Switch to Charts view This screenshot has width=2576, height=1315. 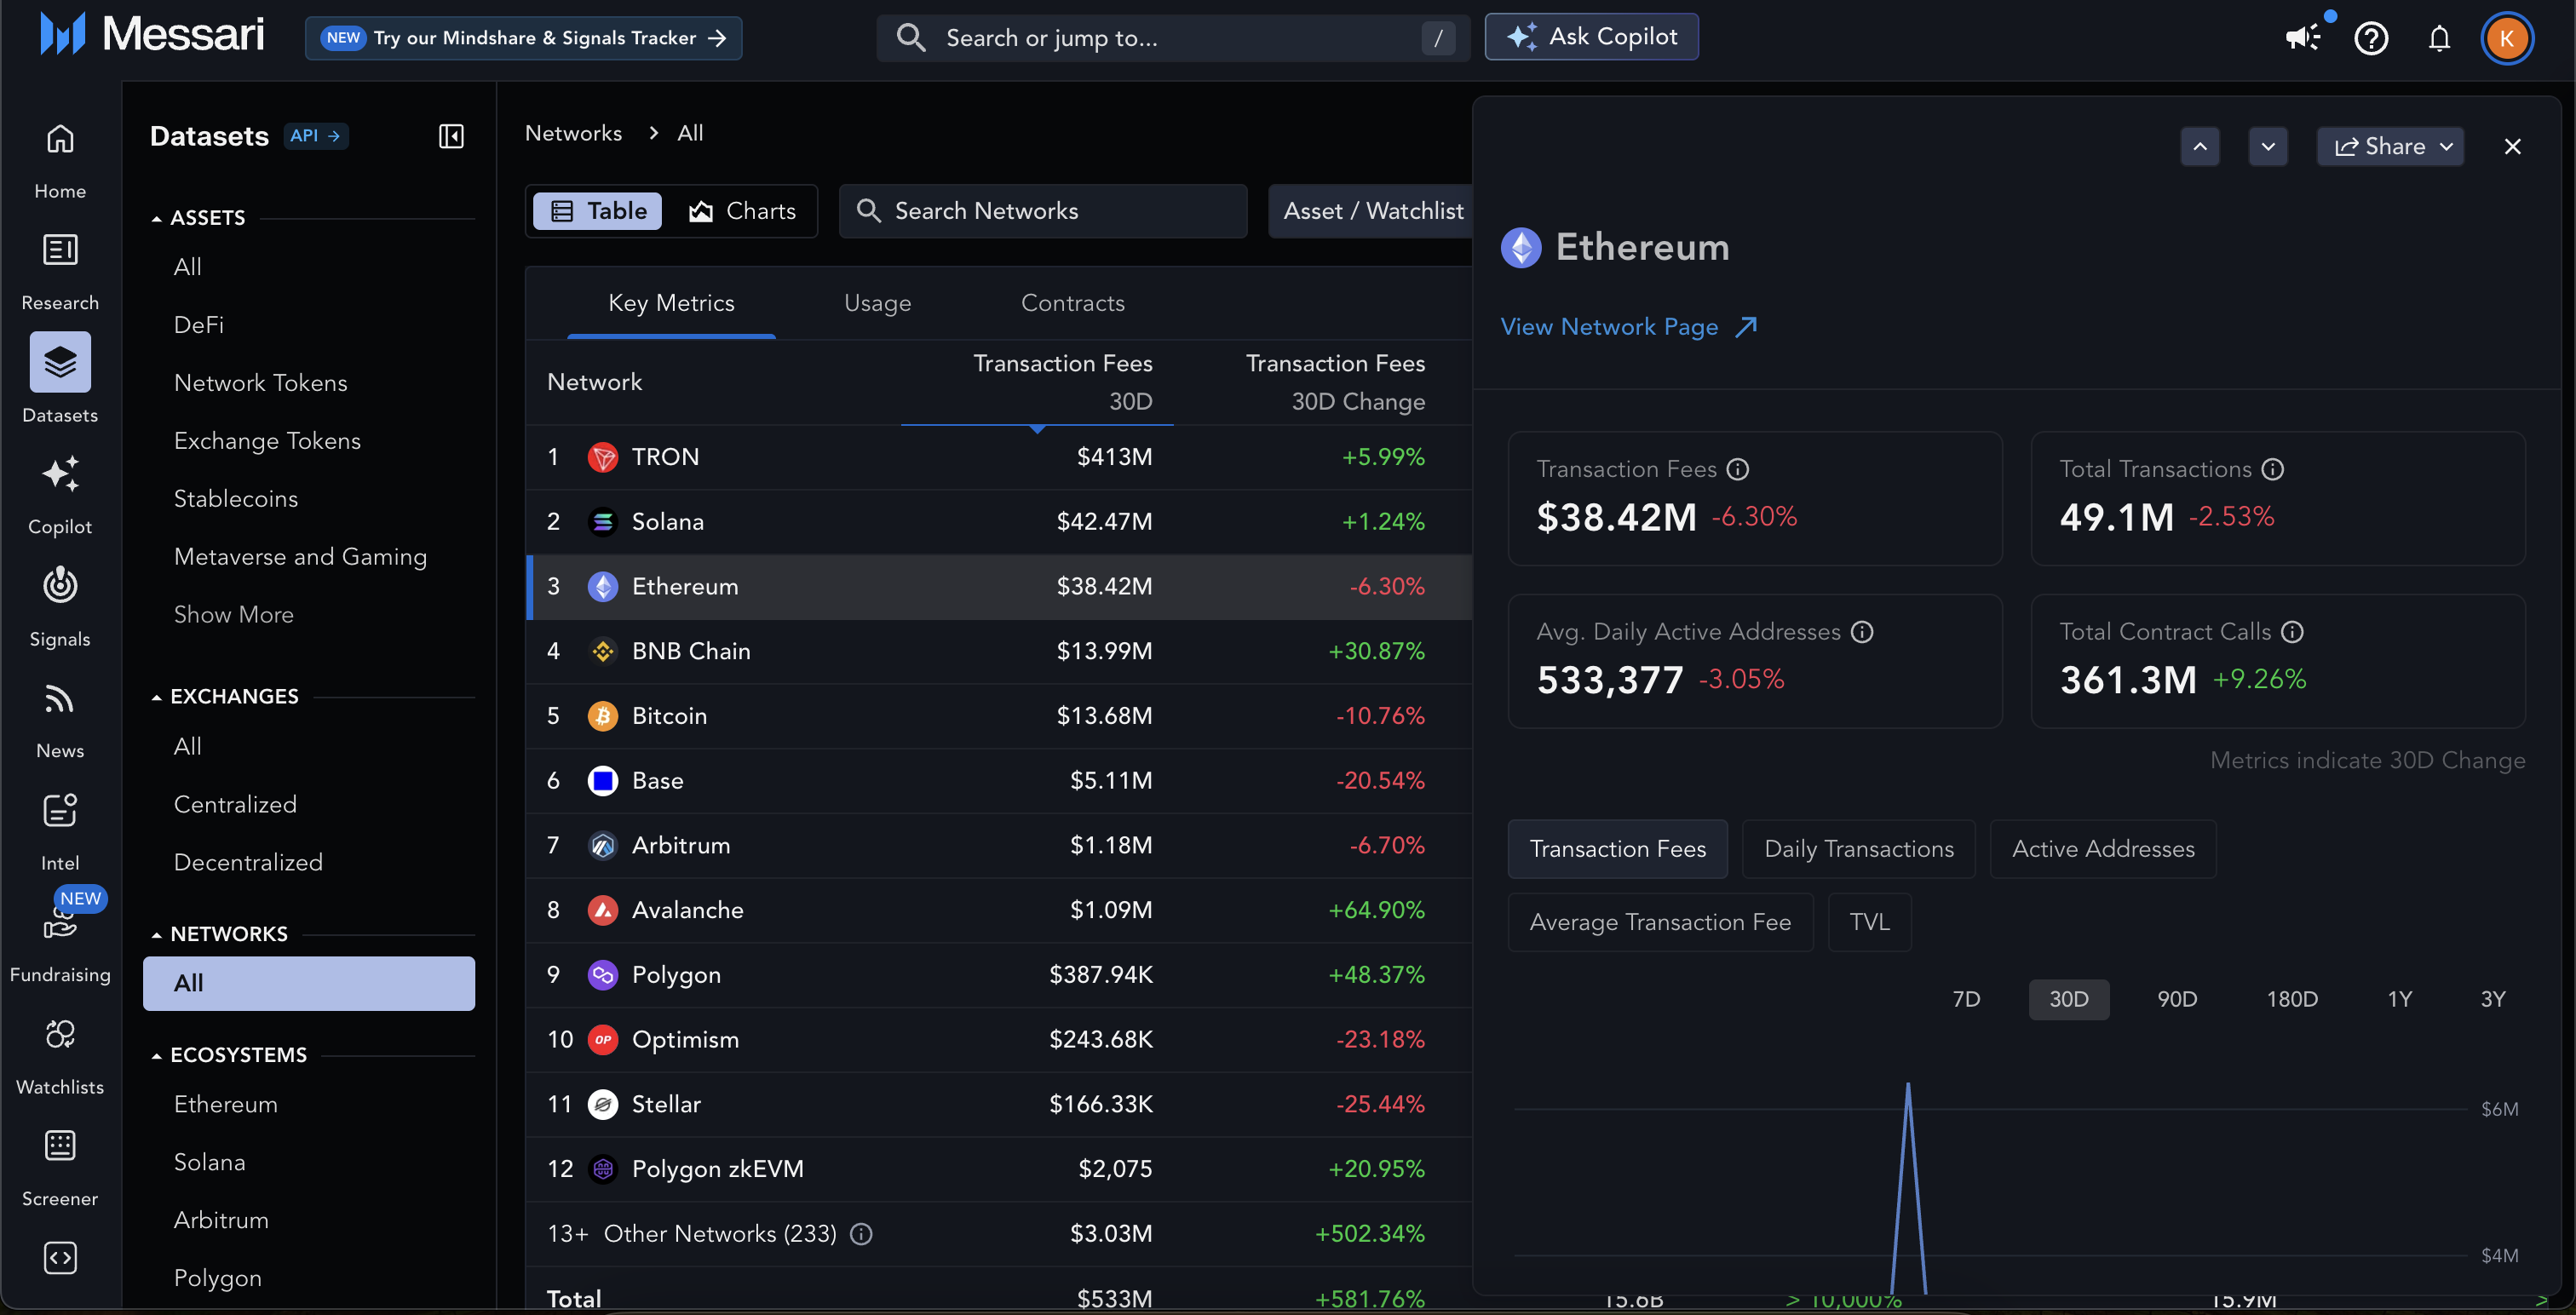(742, 211)
